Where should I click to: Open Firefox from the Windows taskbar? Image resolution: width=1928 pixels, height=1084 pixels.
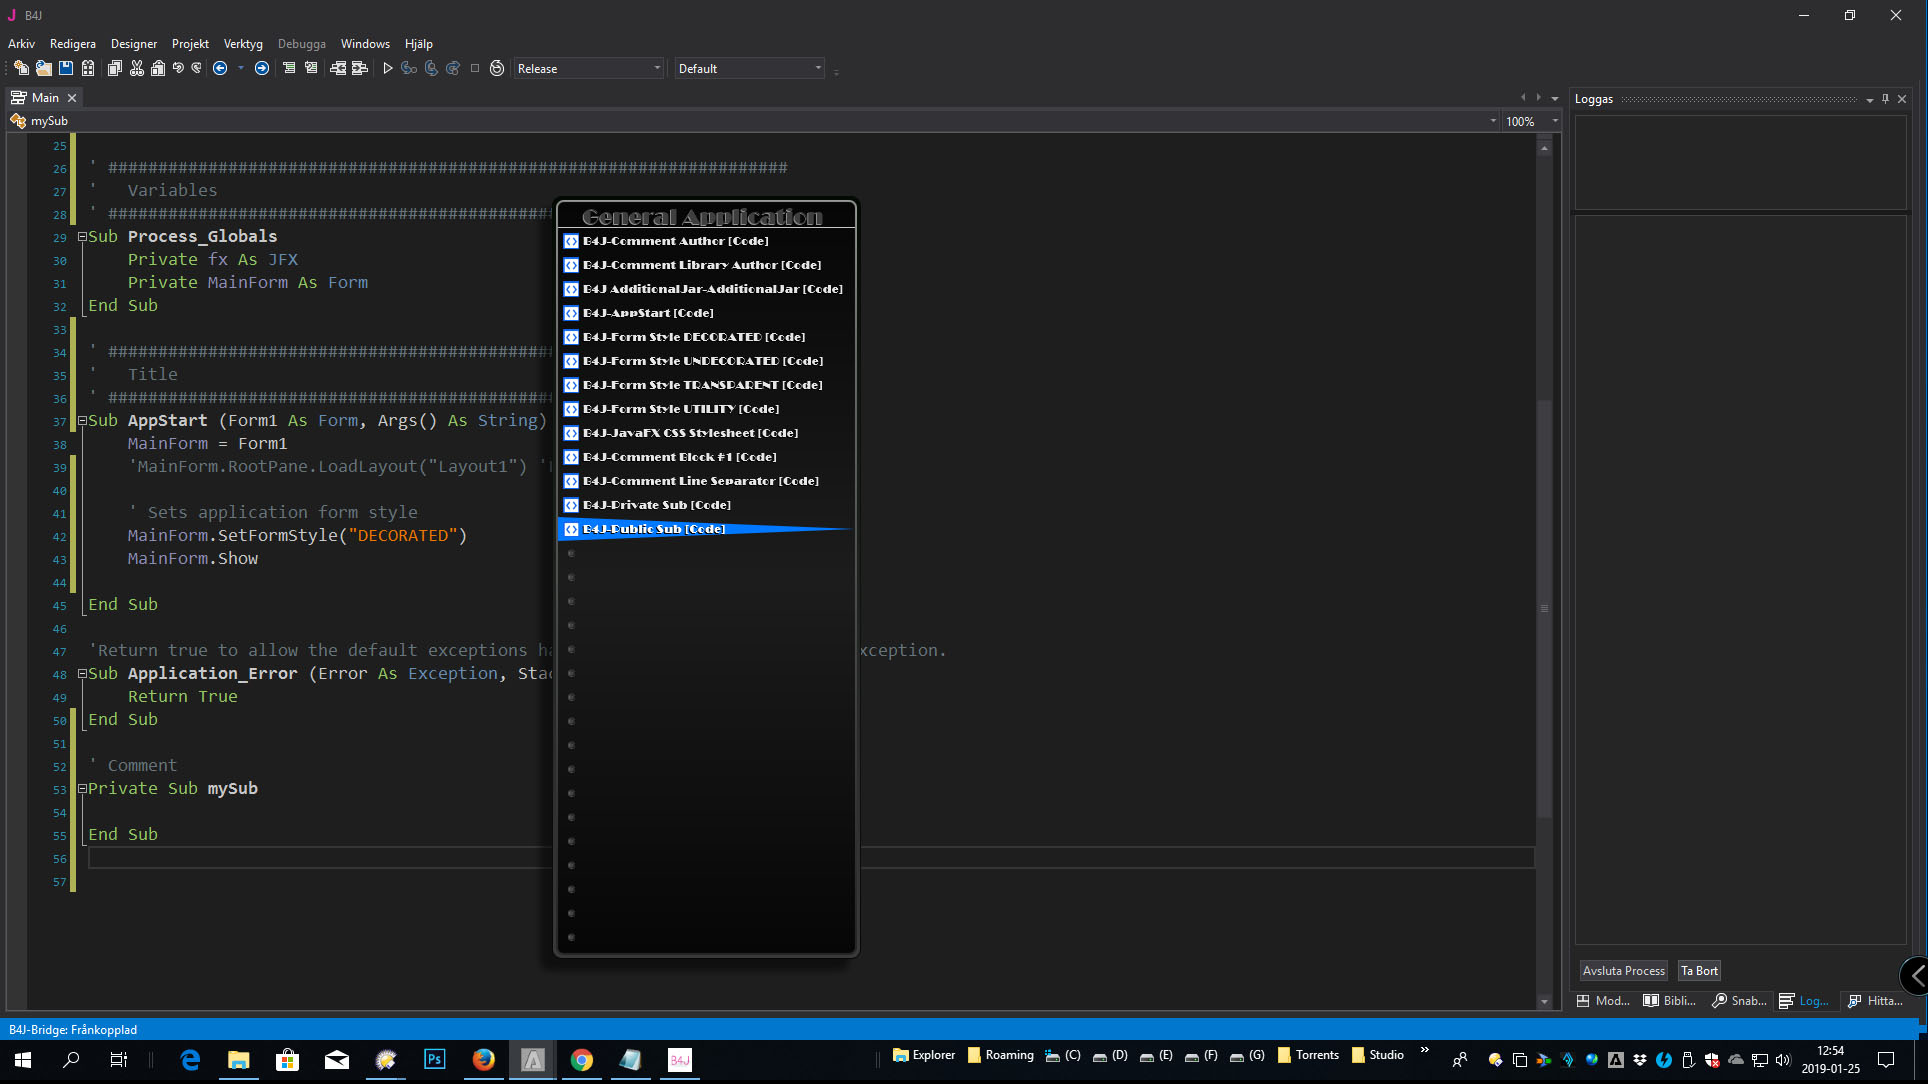click(483, 1059)
